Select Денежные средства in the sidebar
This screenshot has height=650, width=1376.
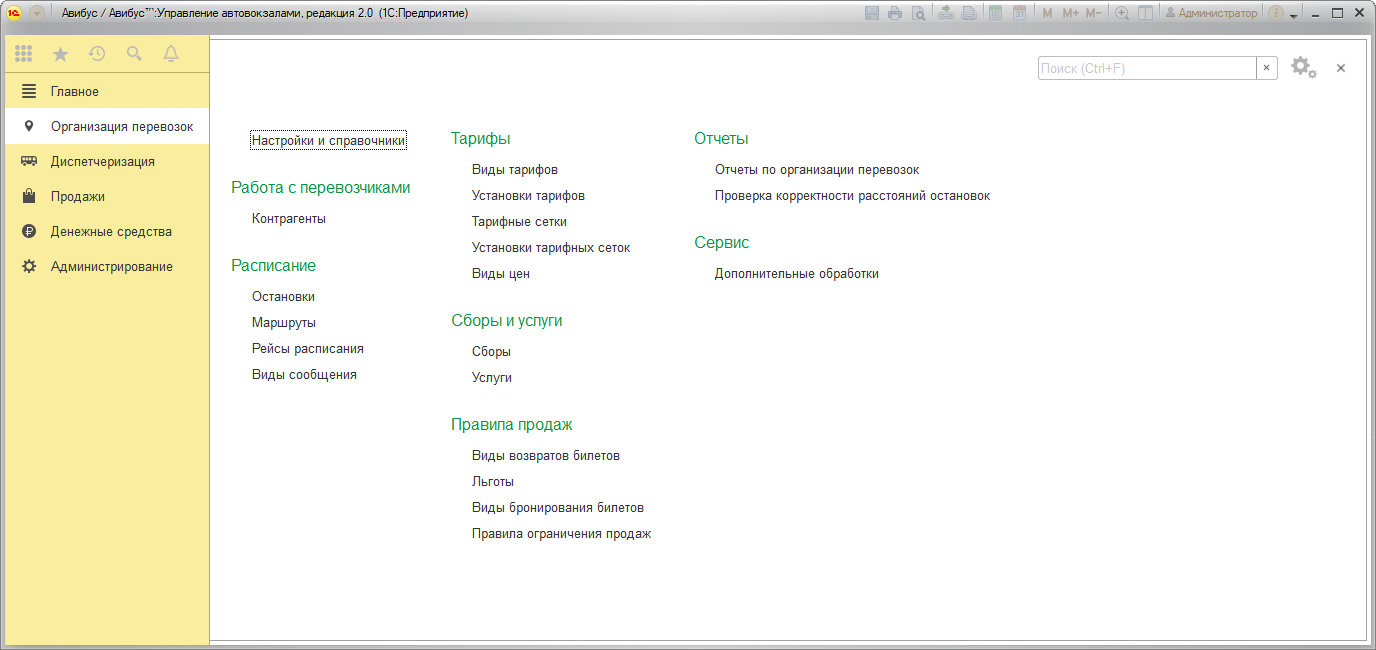[111, 231]
